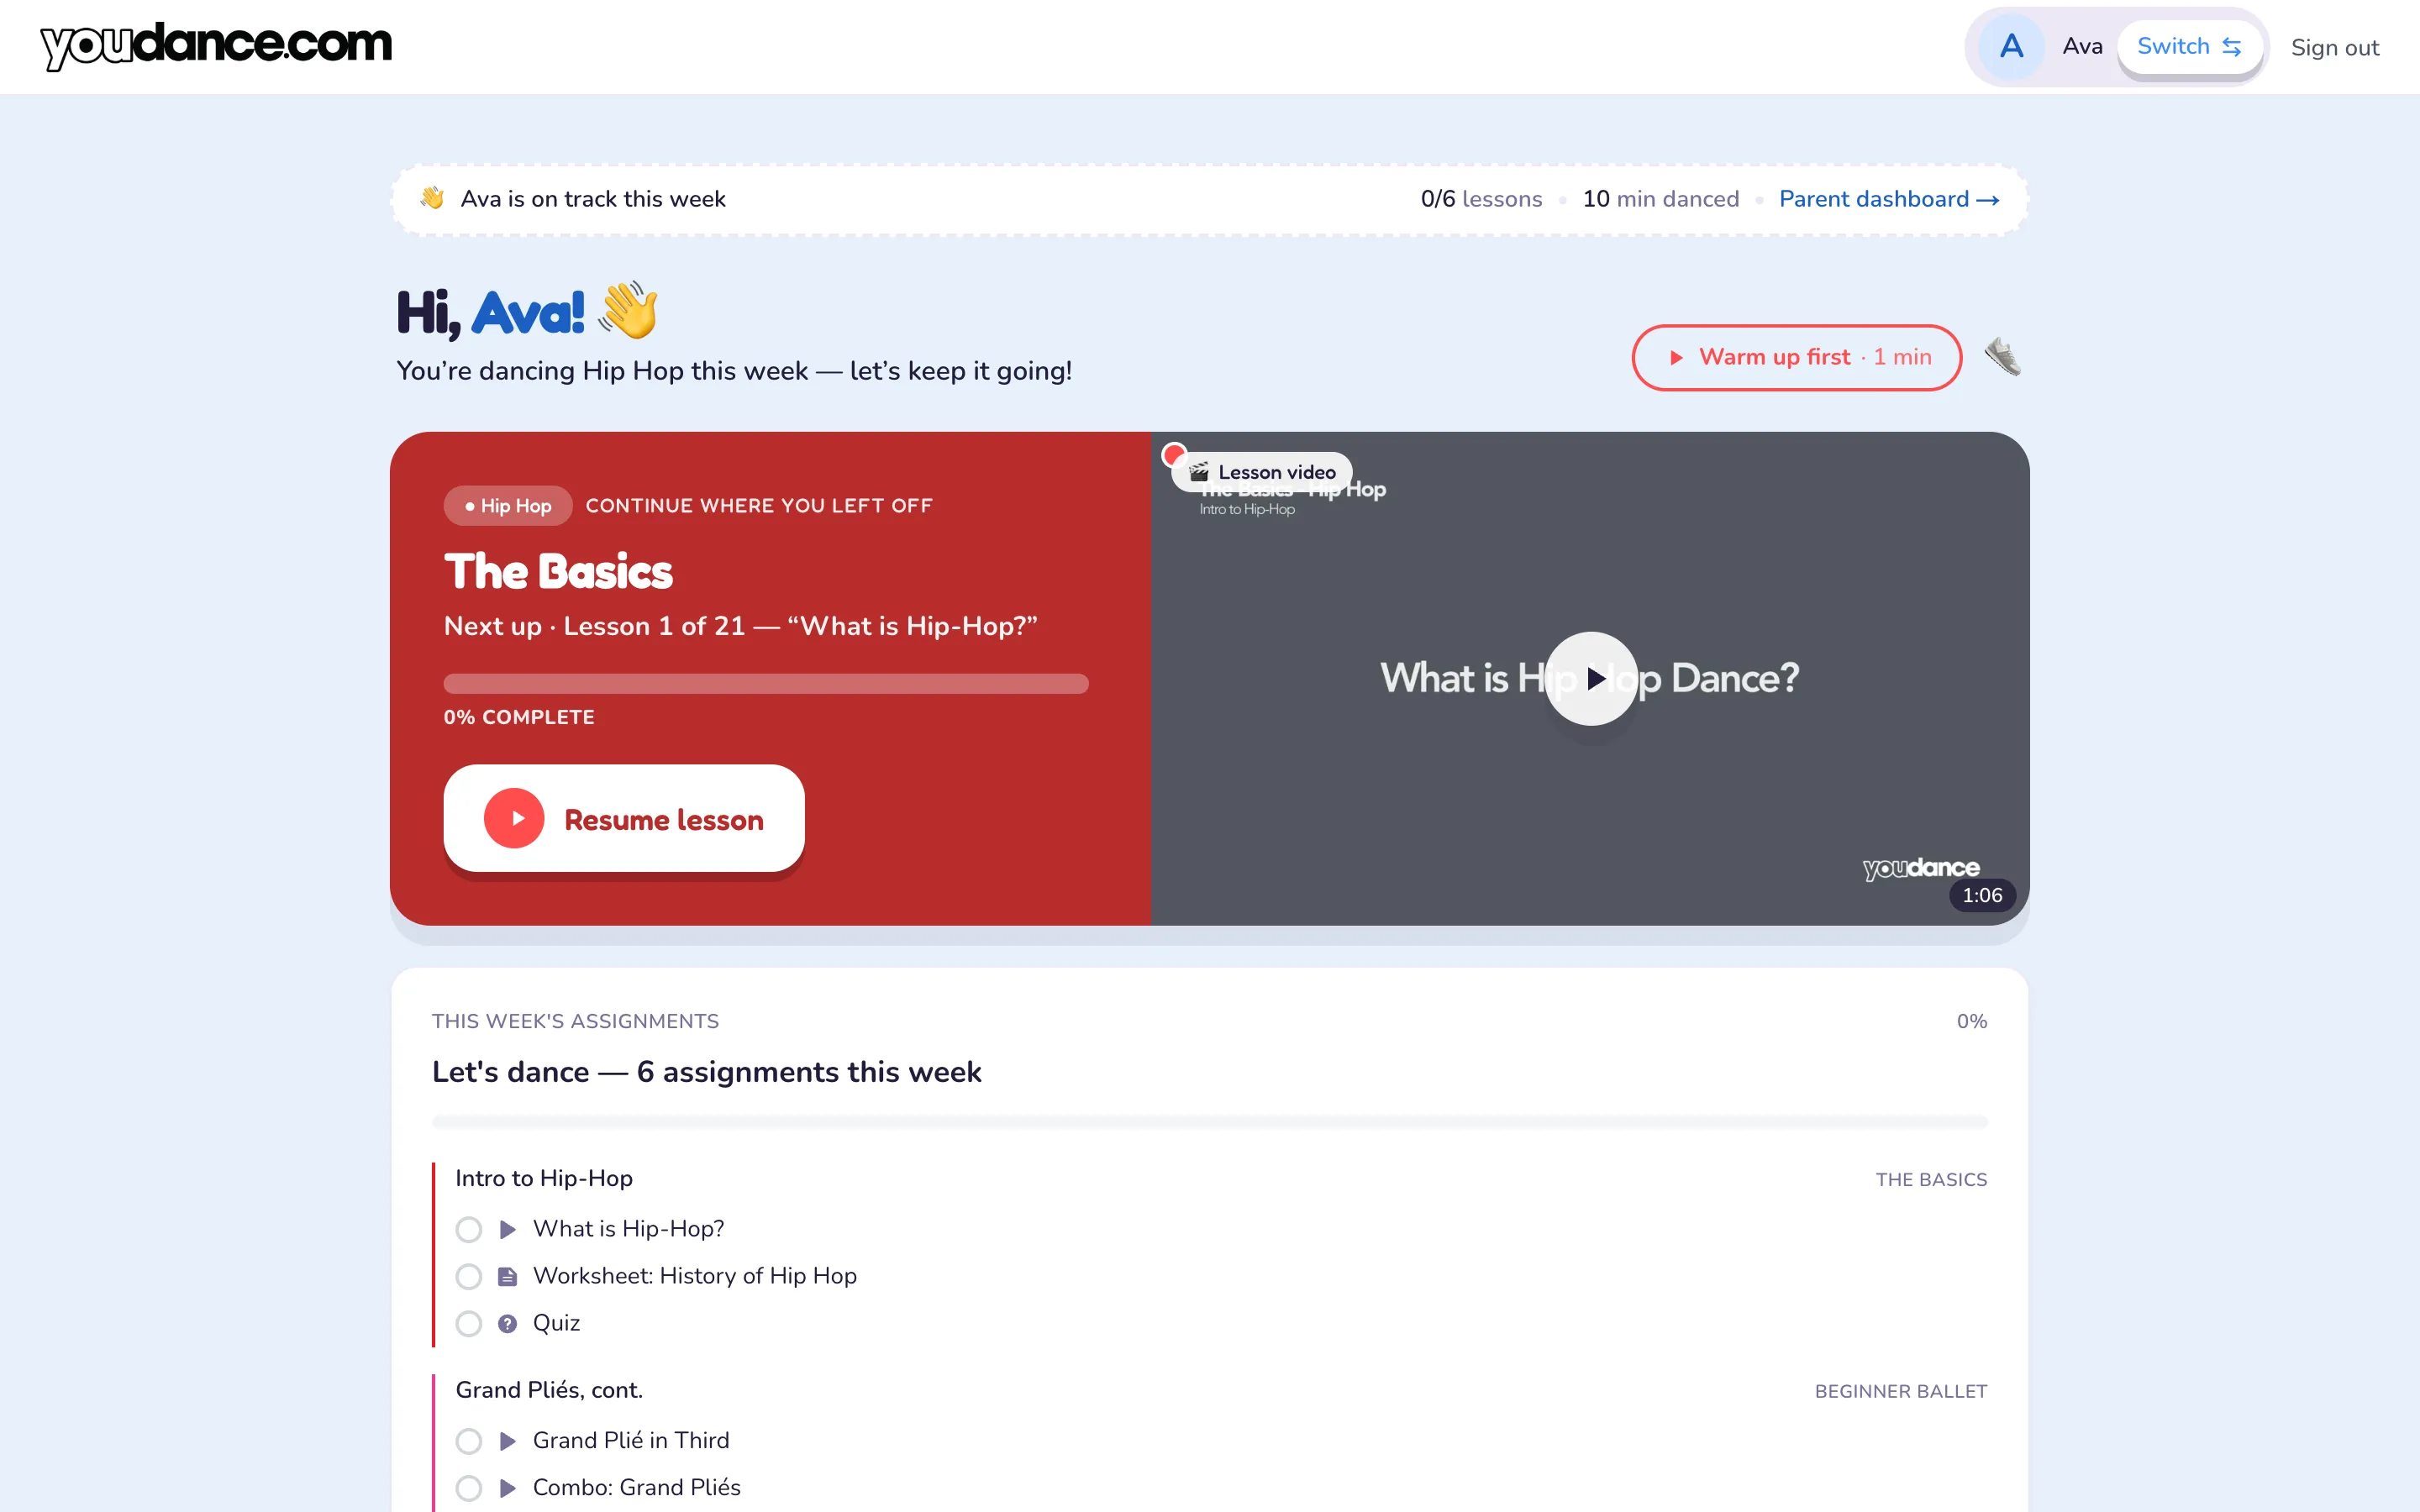Click the Lesson video badge

point(1262,472)
